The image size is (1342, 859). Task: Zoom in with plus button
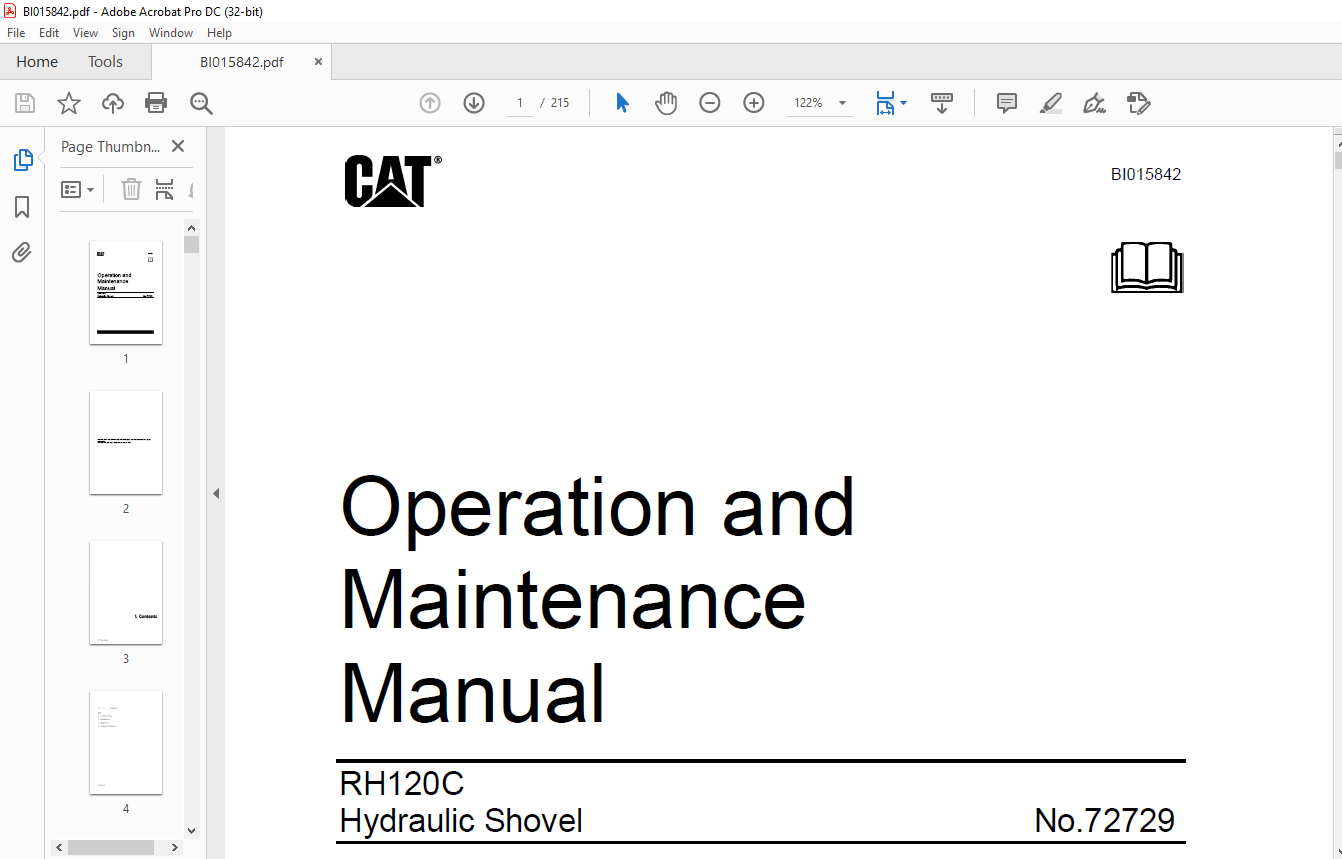point(754,103)
